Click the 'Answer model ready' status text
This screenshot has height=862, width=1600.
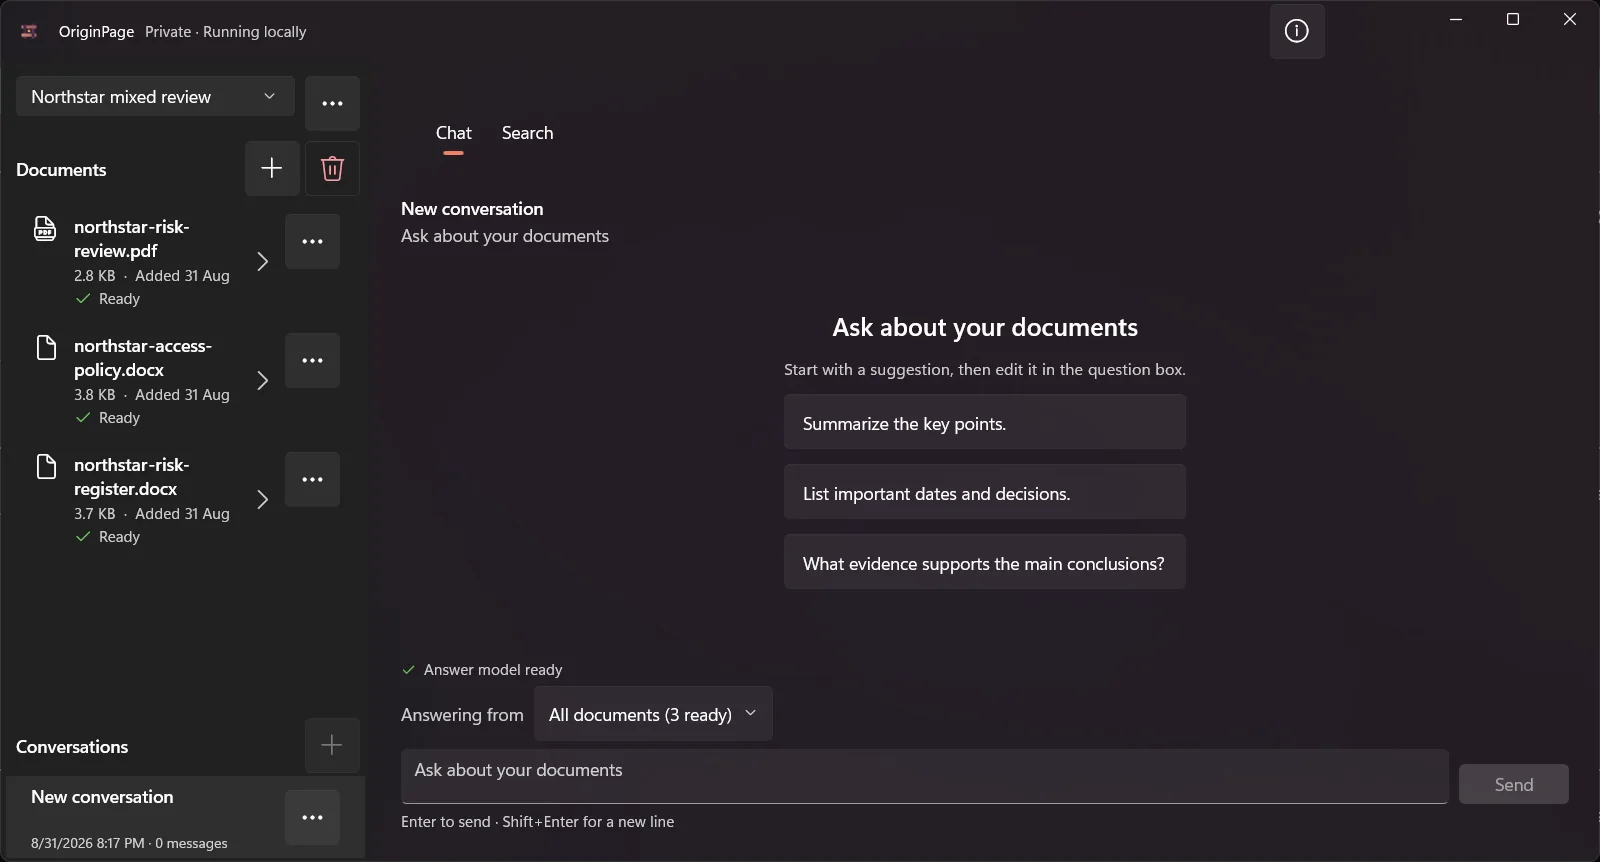click(493, 670)
